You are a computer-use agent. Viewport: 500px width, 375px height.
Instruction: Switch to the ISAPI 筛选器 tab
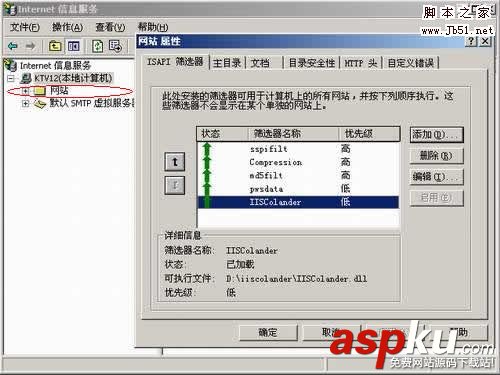pos(175,62)
